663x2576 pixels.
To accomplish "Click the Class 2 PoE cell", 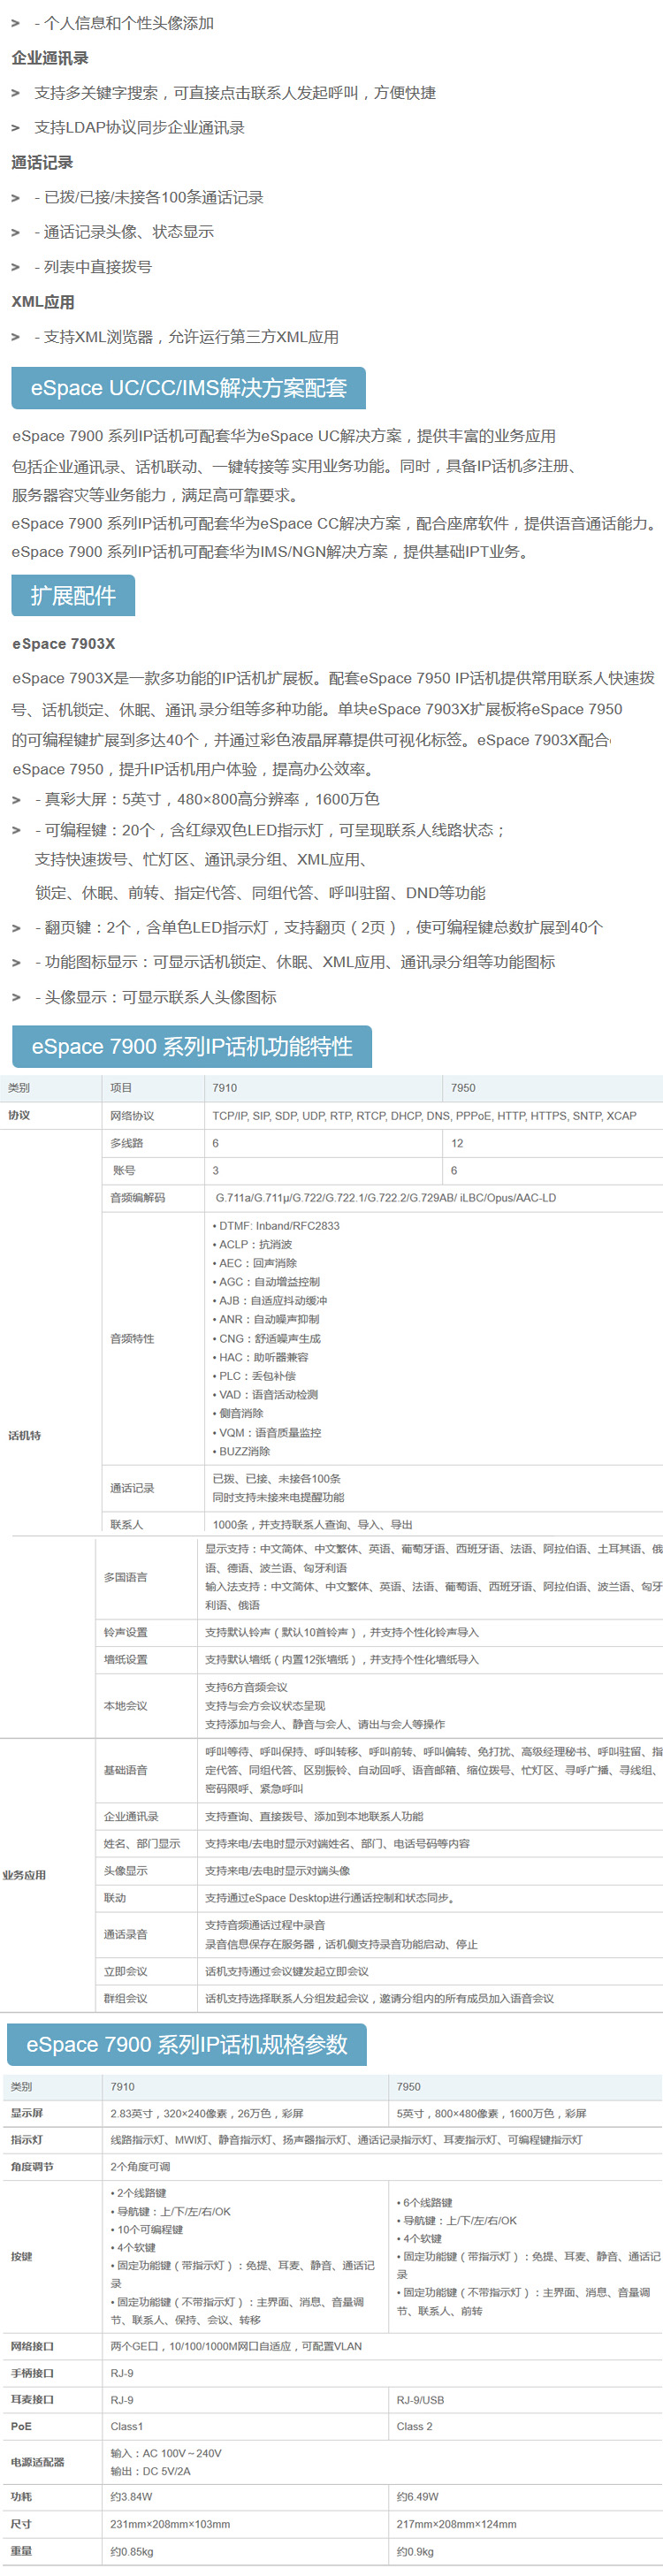I will pos(414,2426).
